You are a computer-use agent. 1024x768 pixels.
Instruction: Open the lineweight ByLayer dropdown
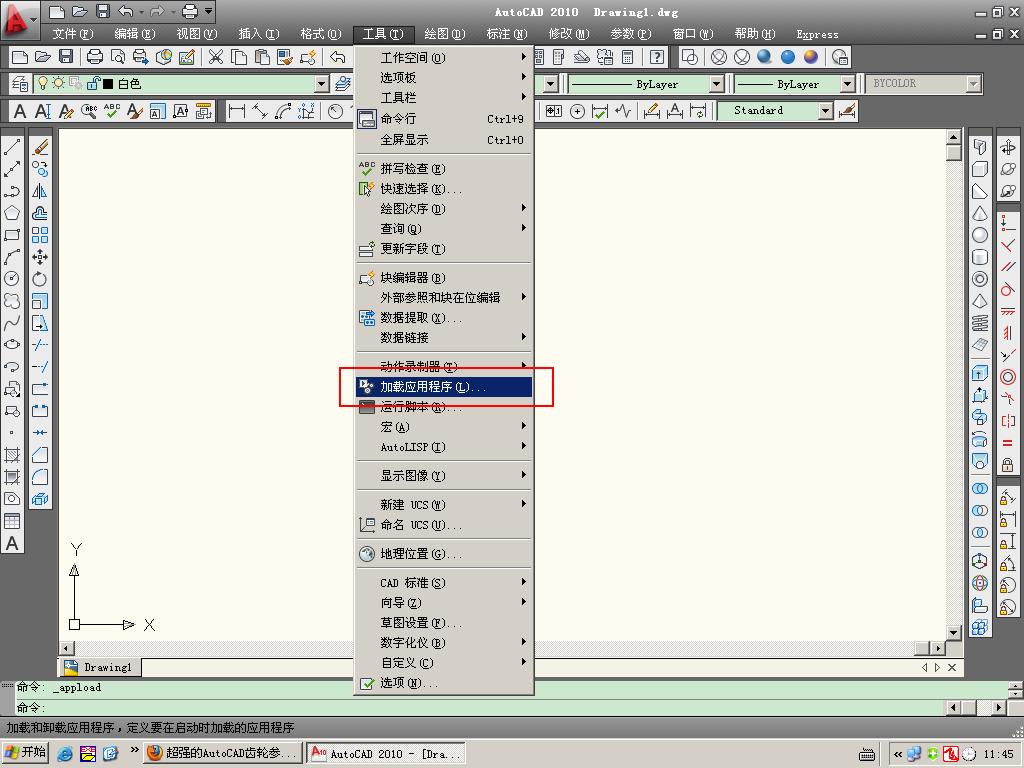click(x=847, y=84)
